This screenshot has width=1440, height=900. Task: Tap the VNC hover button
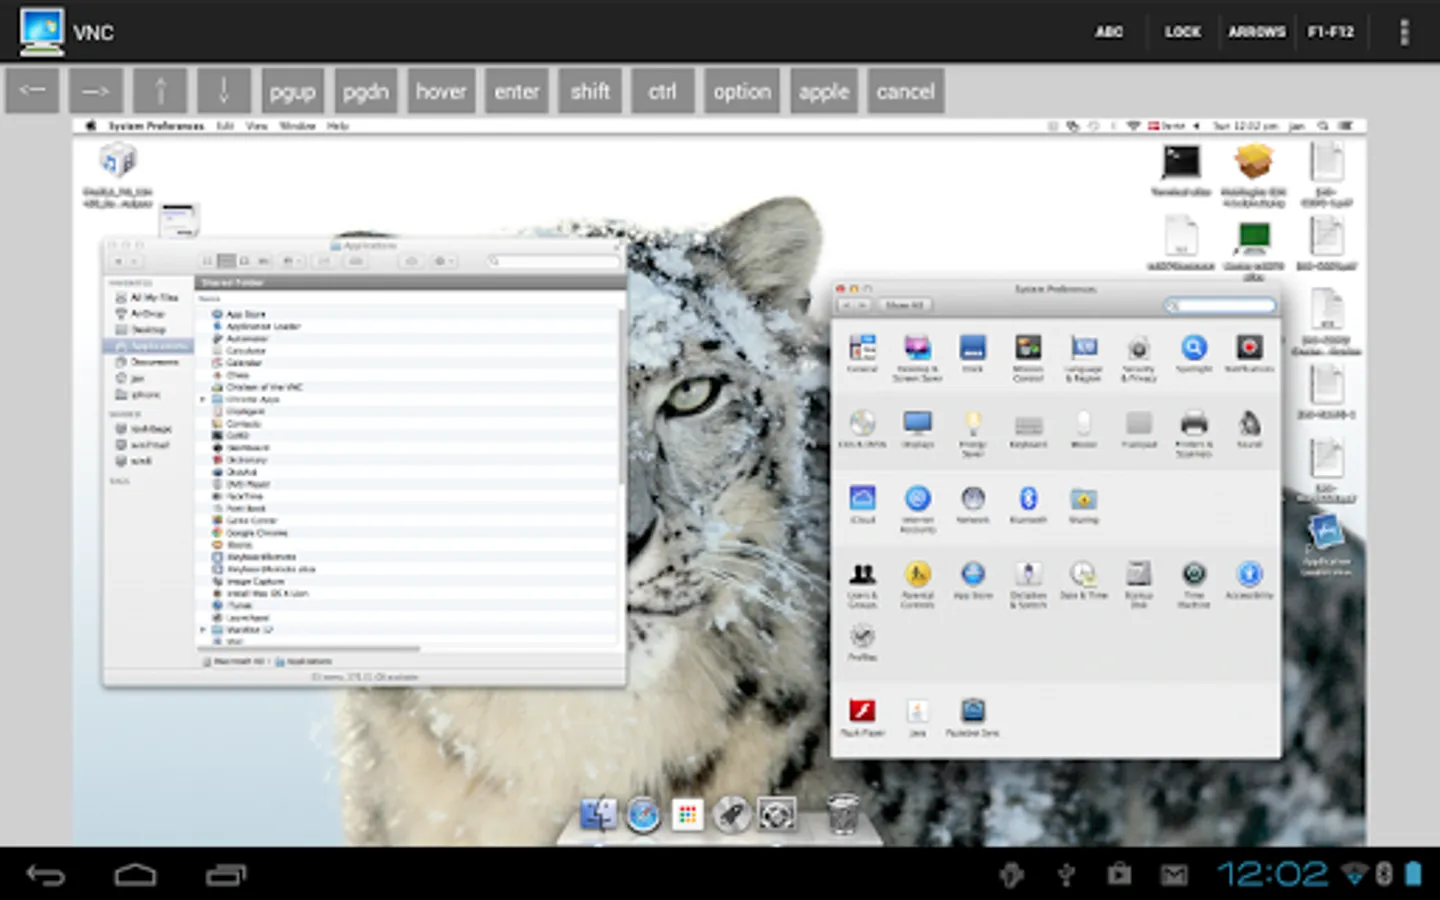[x=441, y=92]
